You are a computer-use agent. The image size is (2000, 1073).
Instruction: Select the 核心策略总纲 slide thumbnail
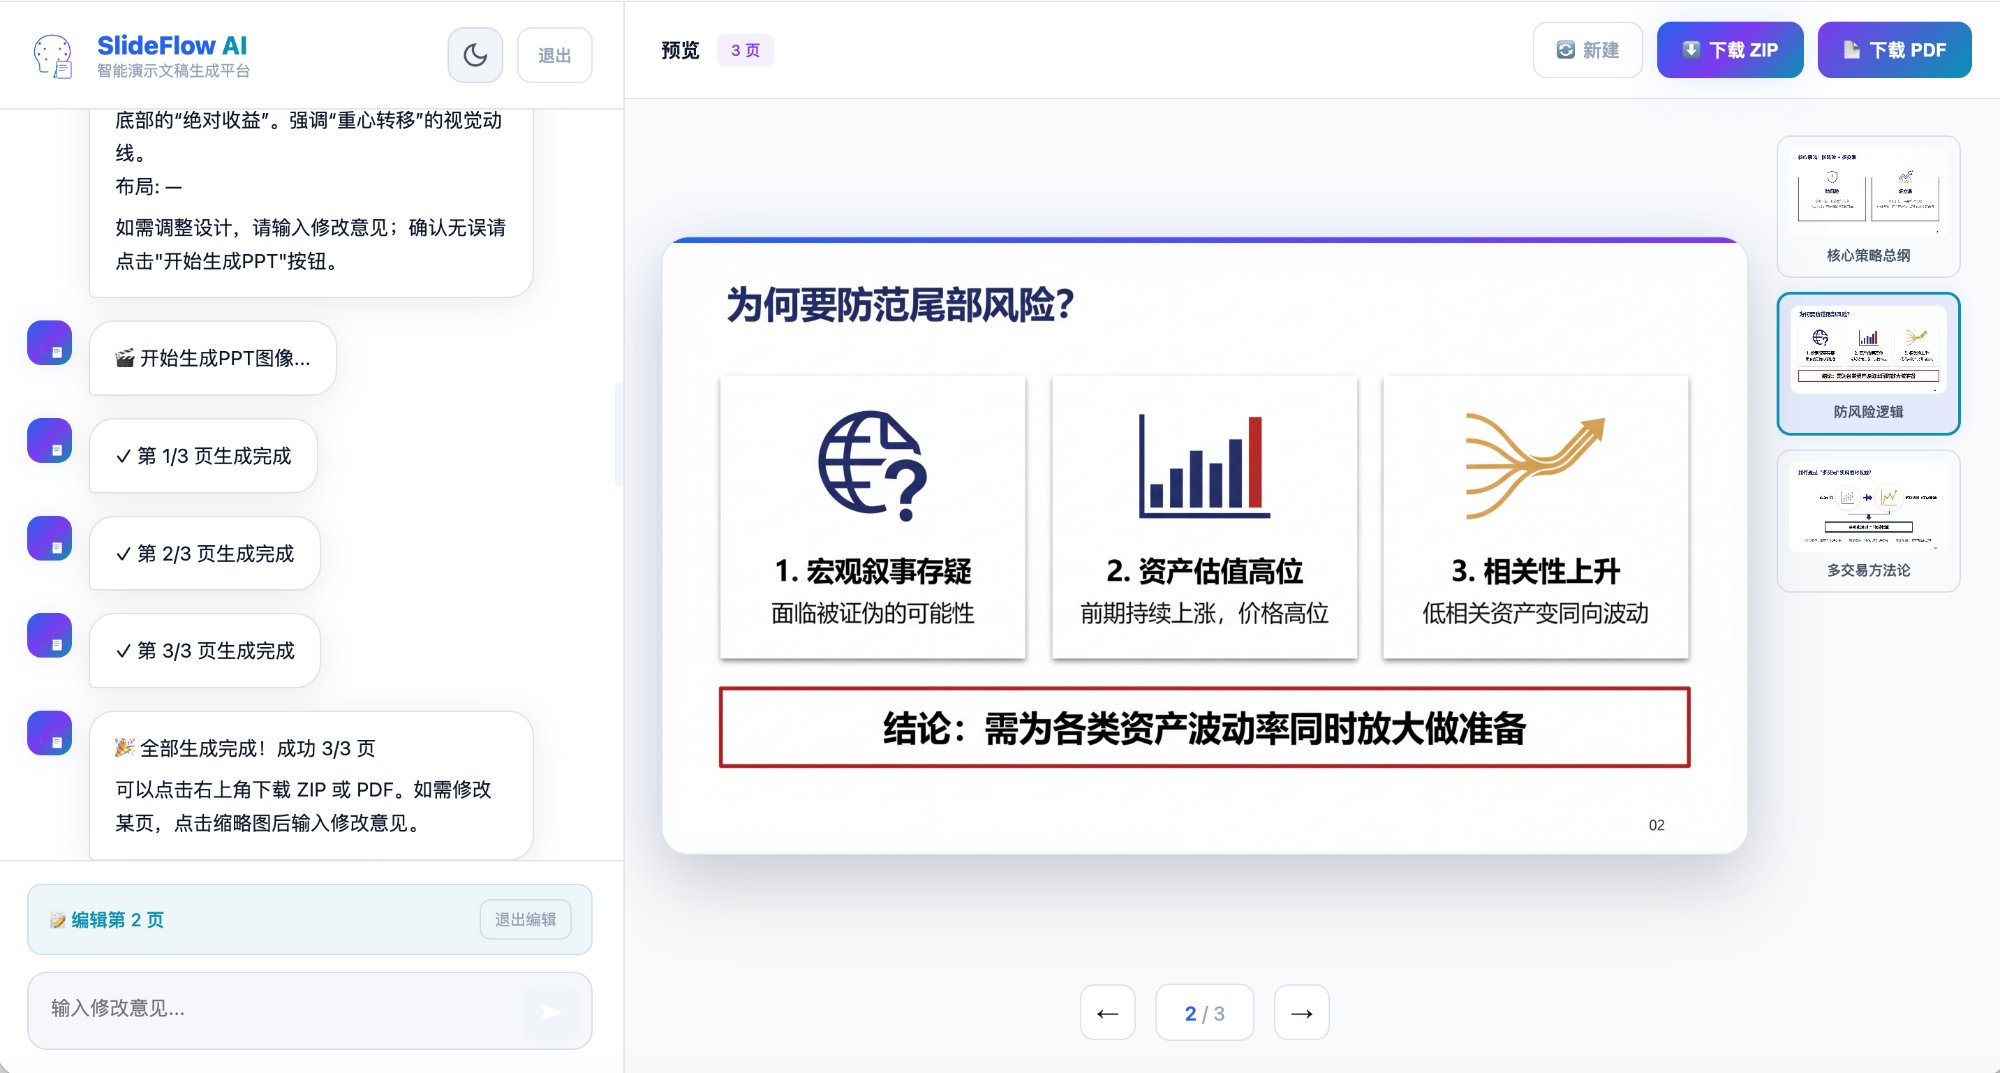(x=1868, y=205)
